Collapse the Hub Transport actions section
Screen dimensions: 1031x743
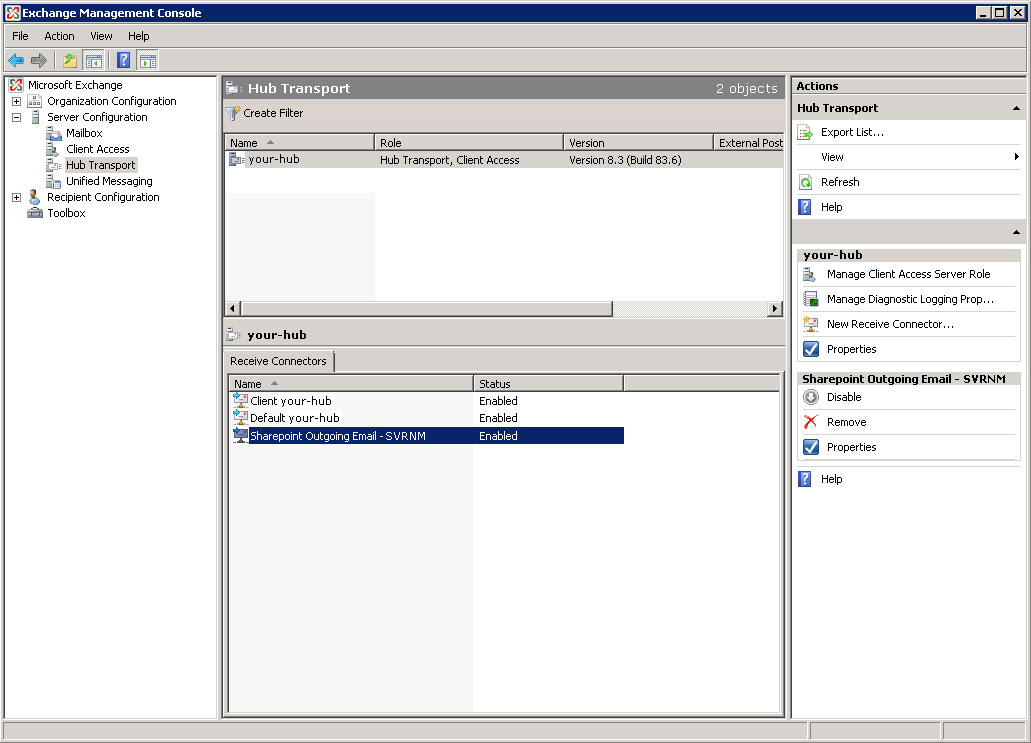pos(1016,108)
